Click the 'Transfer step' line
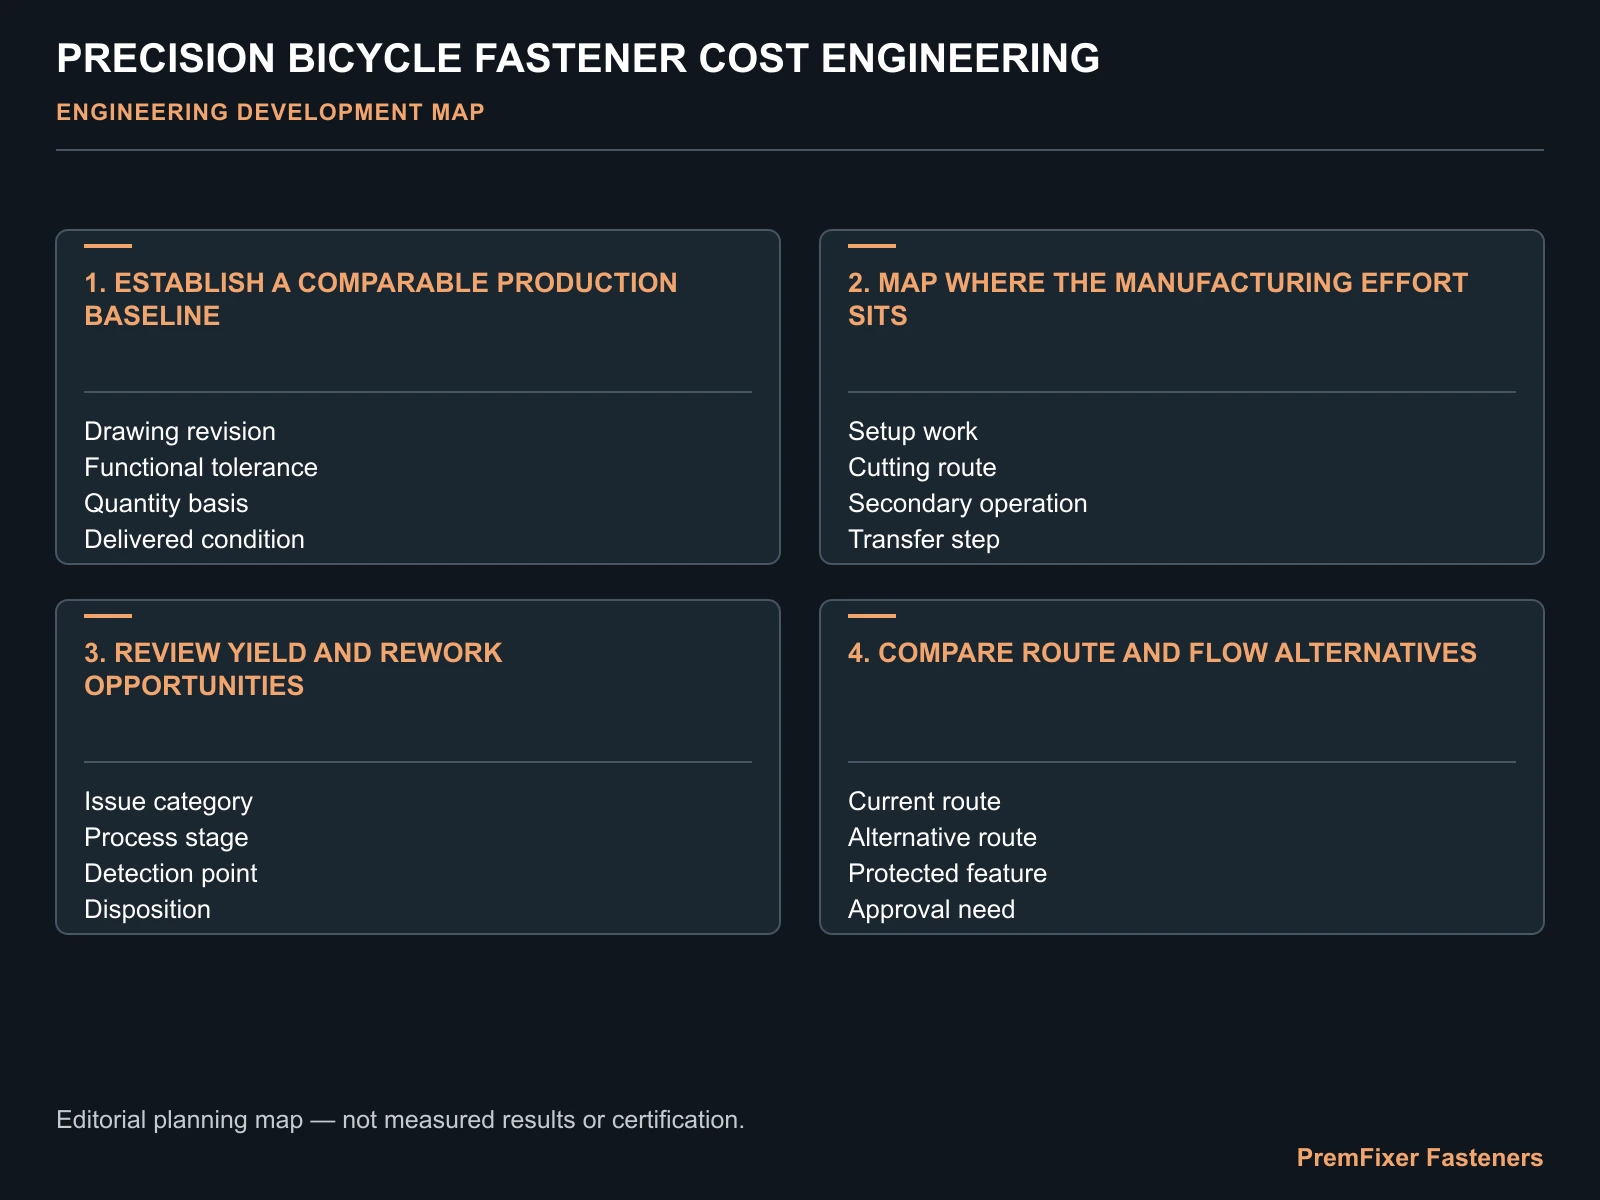This screenshot has height=1200, width=1600. pyautogui.click(x=924, y=539)
